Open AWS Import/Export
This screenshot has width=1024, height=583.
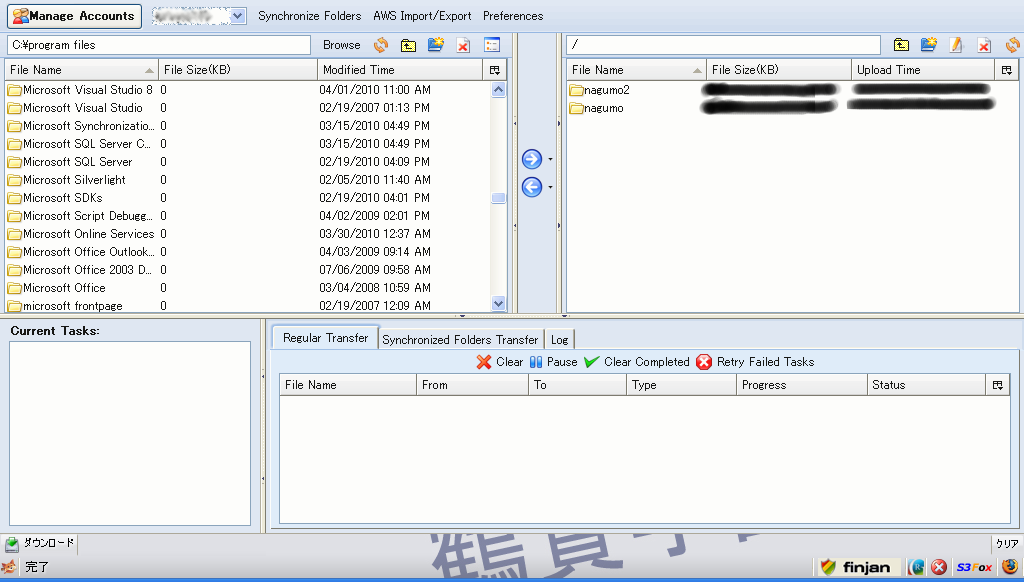click(423, 16)
